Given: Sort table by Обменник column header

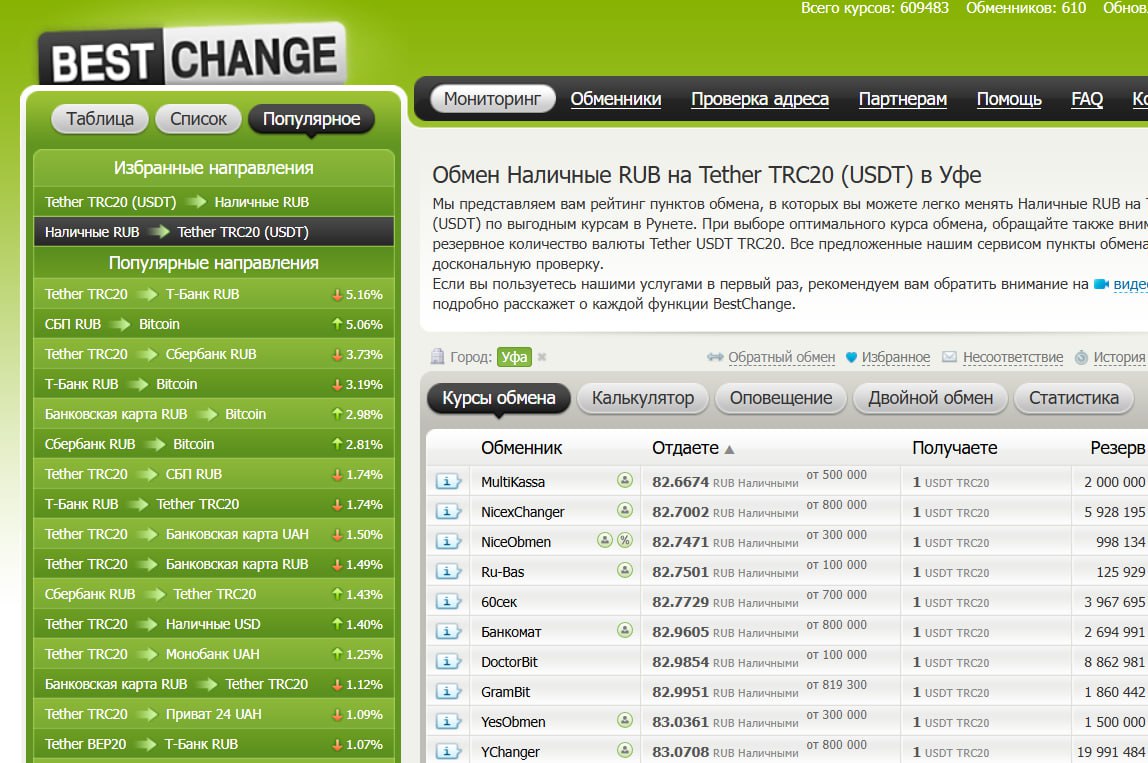Looking at the screenshot, I should pyautogui.click(x=521, y=448).
